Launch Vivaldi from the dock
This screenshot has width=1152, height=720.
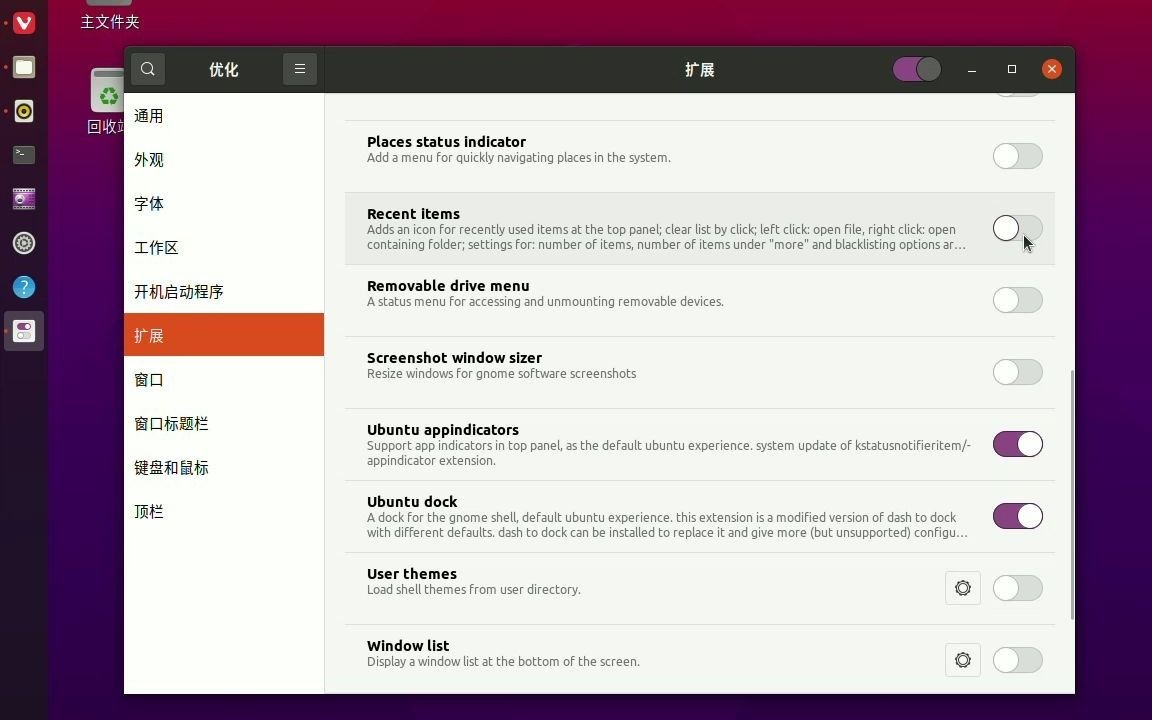pos(24,23)
